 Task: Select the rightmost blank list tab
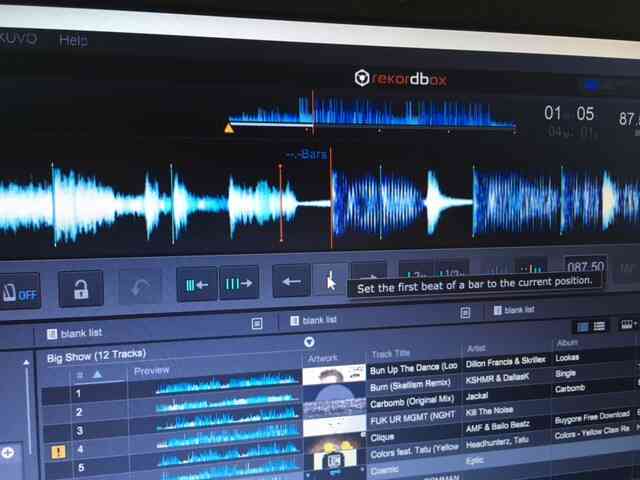click(x=514, y=310)
